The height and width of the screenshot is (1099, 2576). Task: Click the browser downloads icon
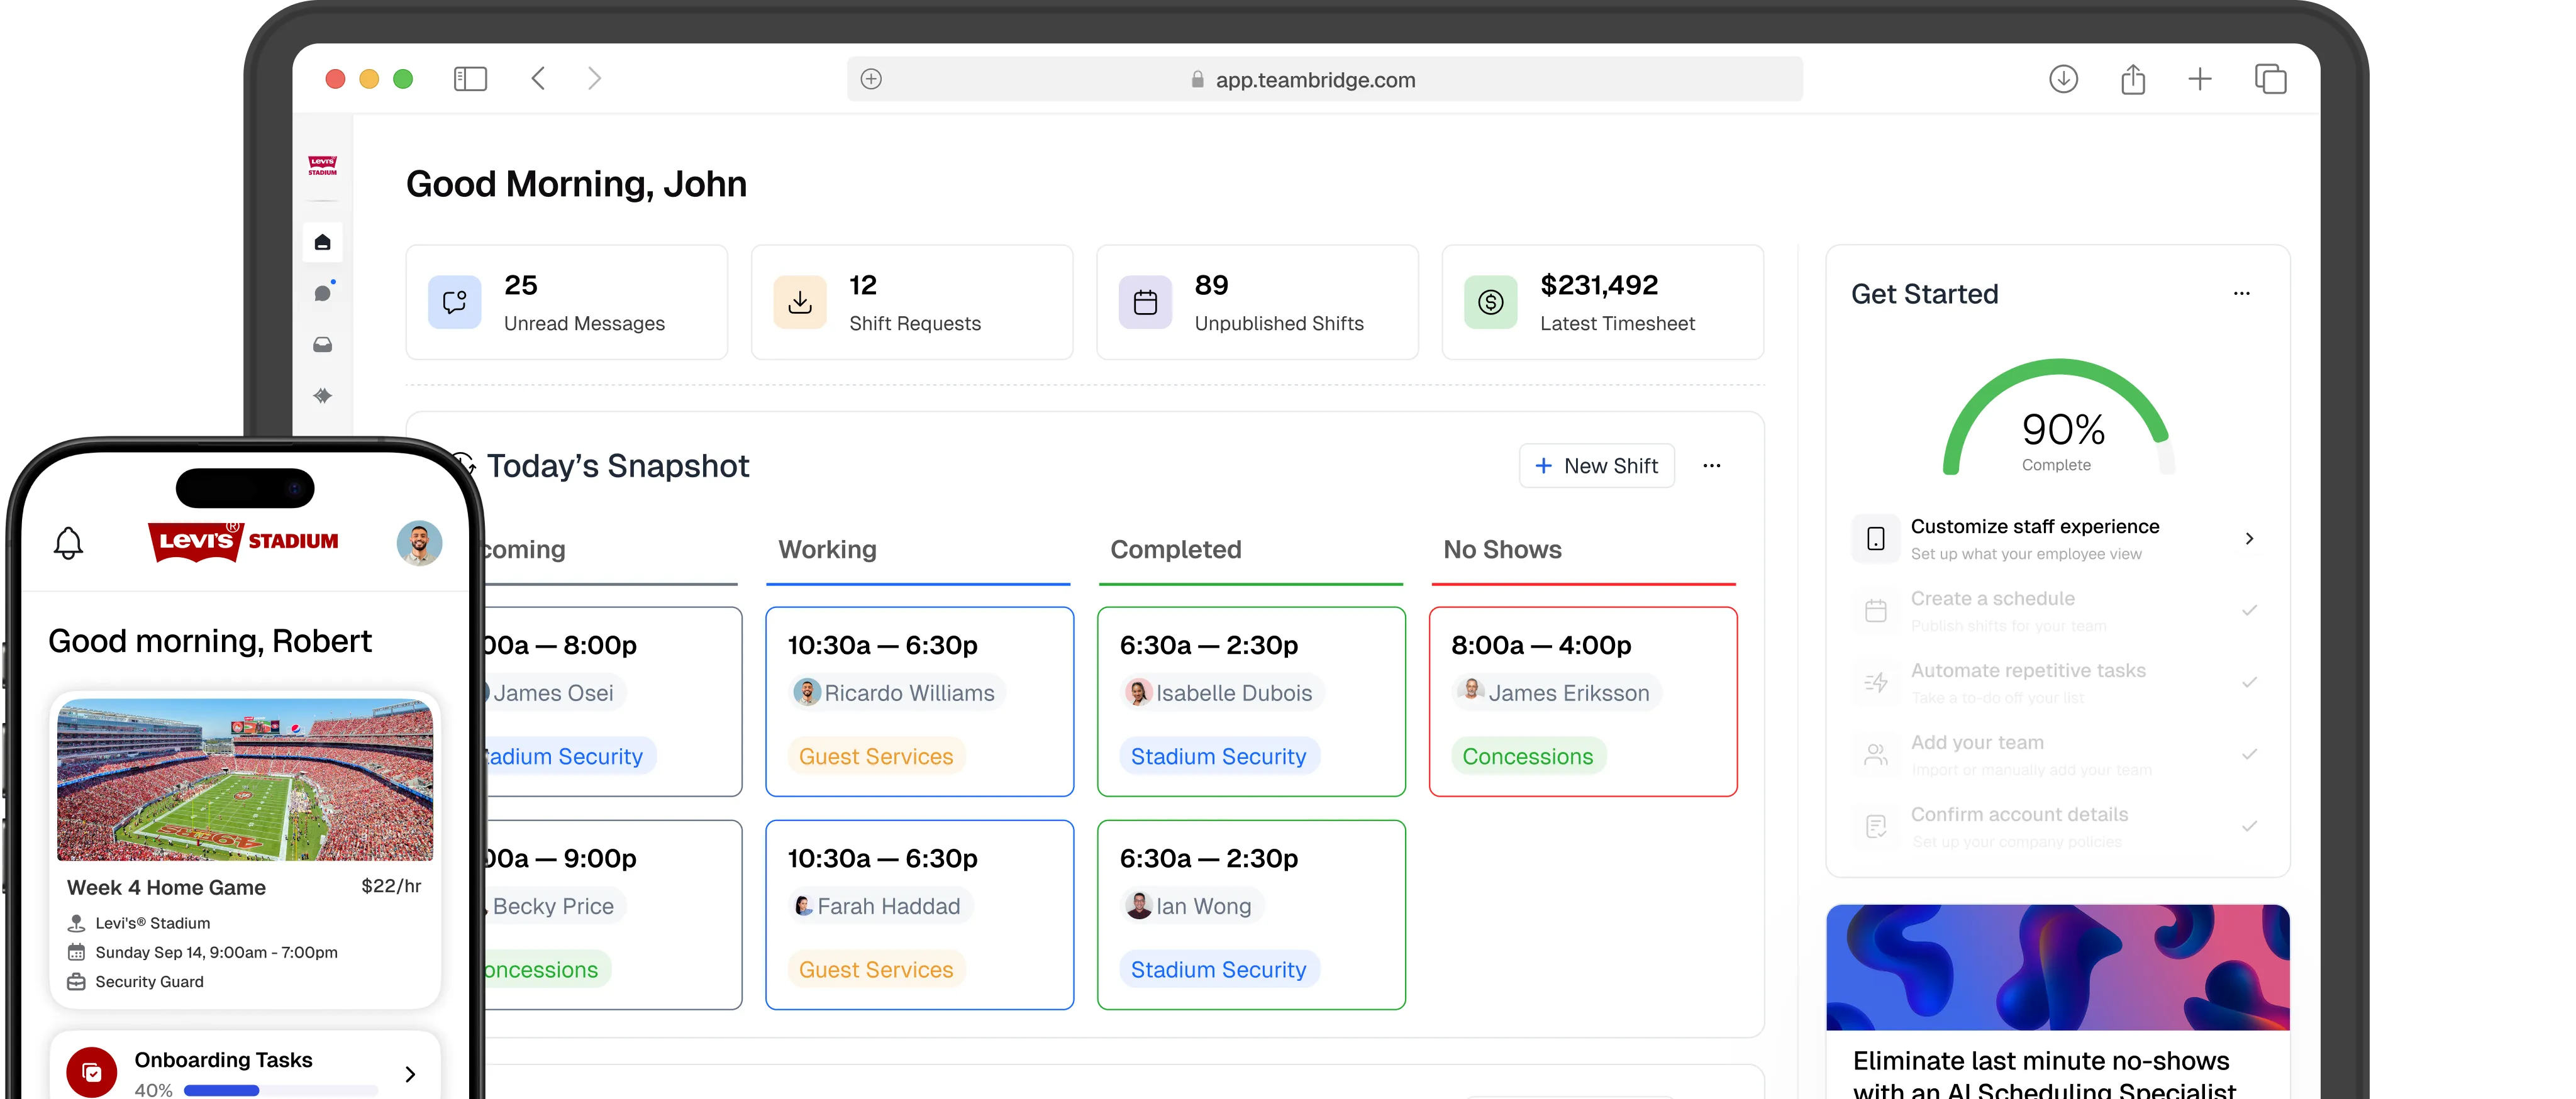click(2063, 79)
